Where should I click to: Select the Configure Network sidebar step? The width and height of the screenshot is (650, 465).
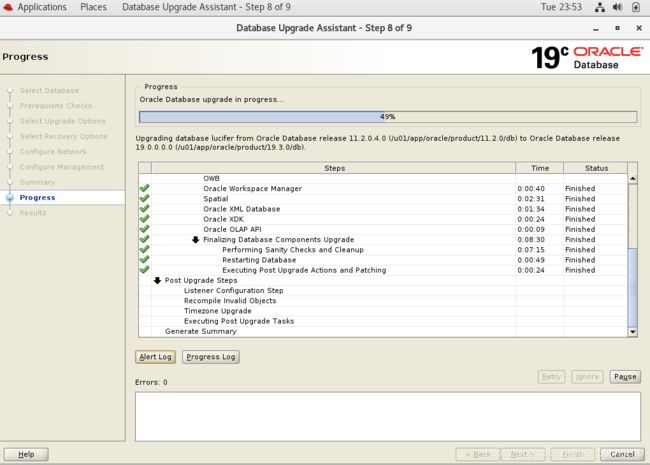[53, 152]
